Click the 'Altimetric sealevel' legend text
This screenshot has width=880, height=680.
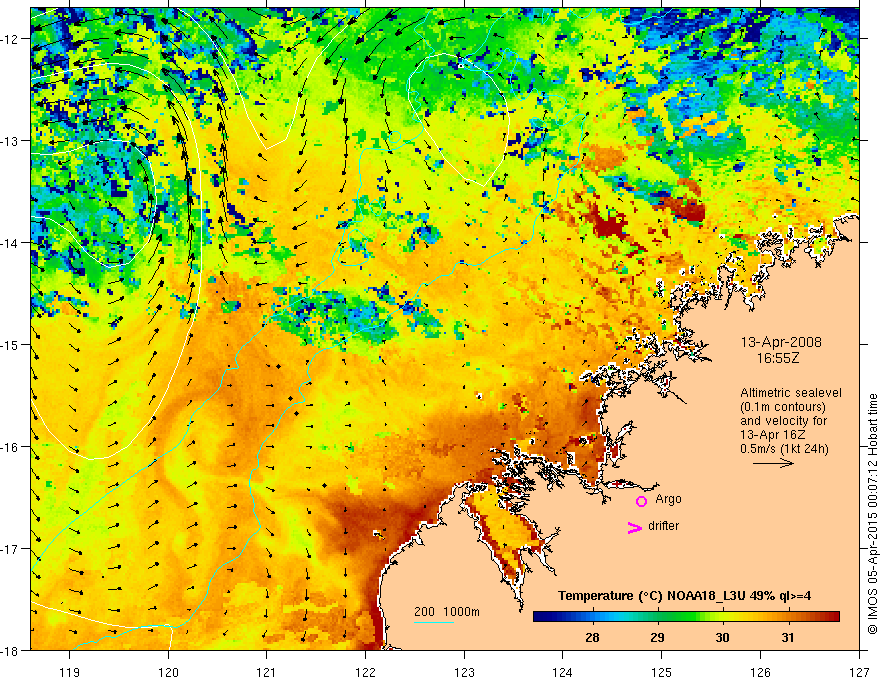point(791,393)
